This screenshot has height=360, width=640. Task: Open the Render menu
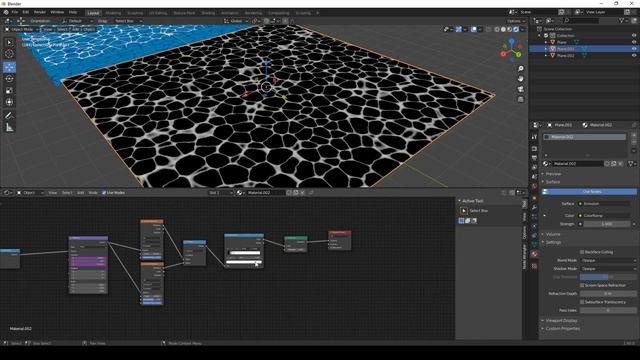pos(40,12)
